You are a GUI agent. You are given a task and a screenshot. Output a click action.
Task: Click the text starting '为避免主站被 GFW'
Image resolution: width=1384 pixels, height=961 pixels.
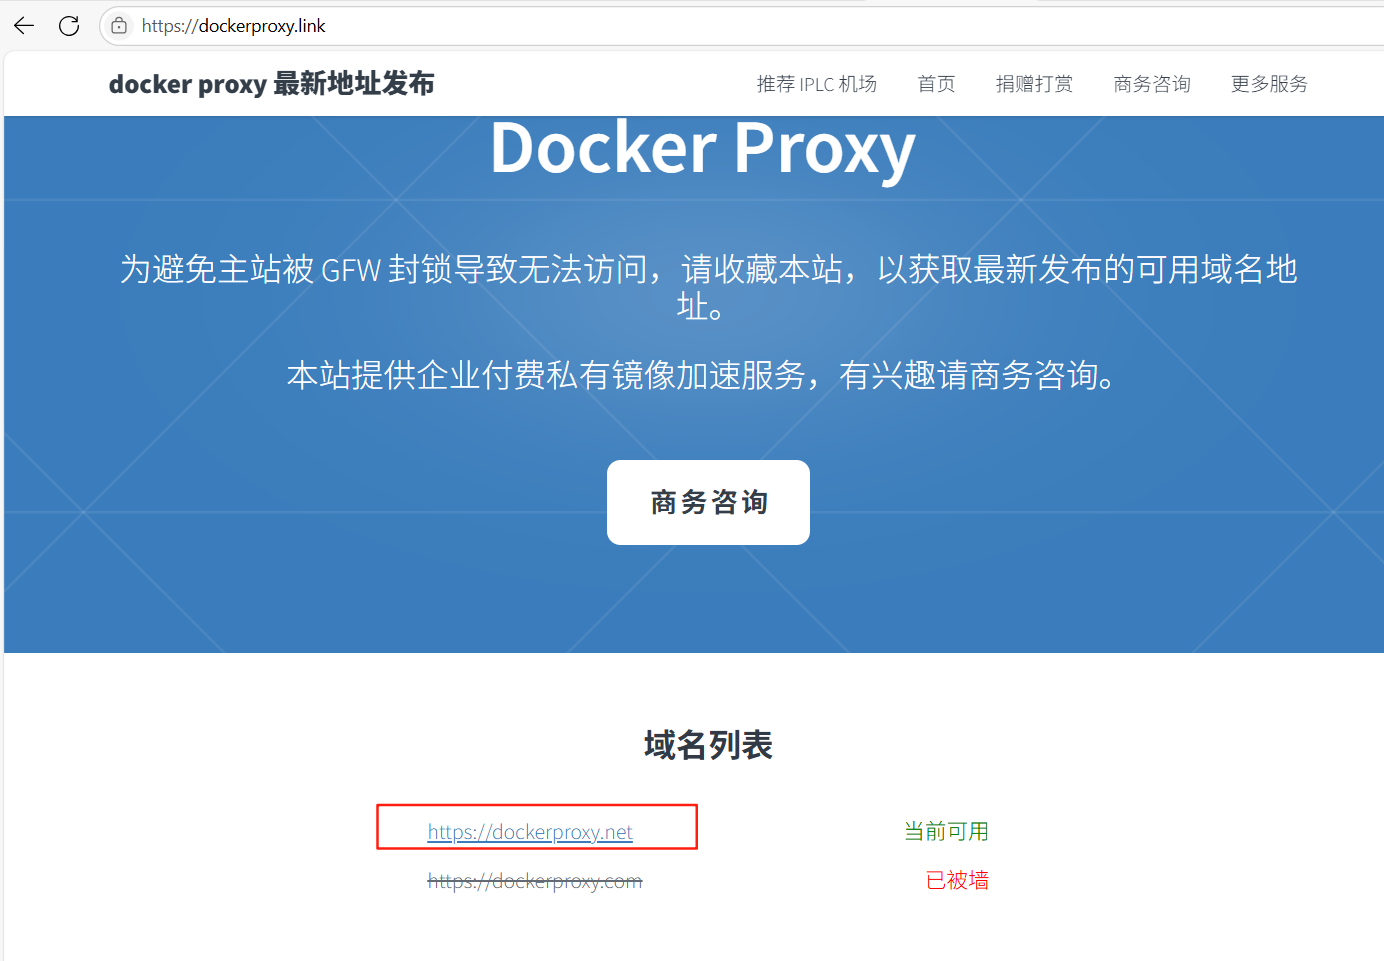point(708,287)
